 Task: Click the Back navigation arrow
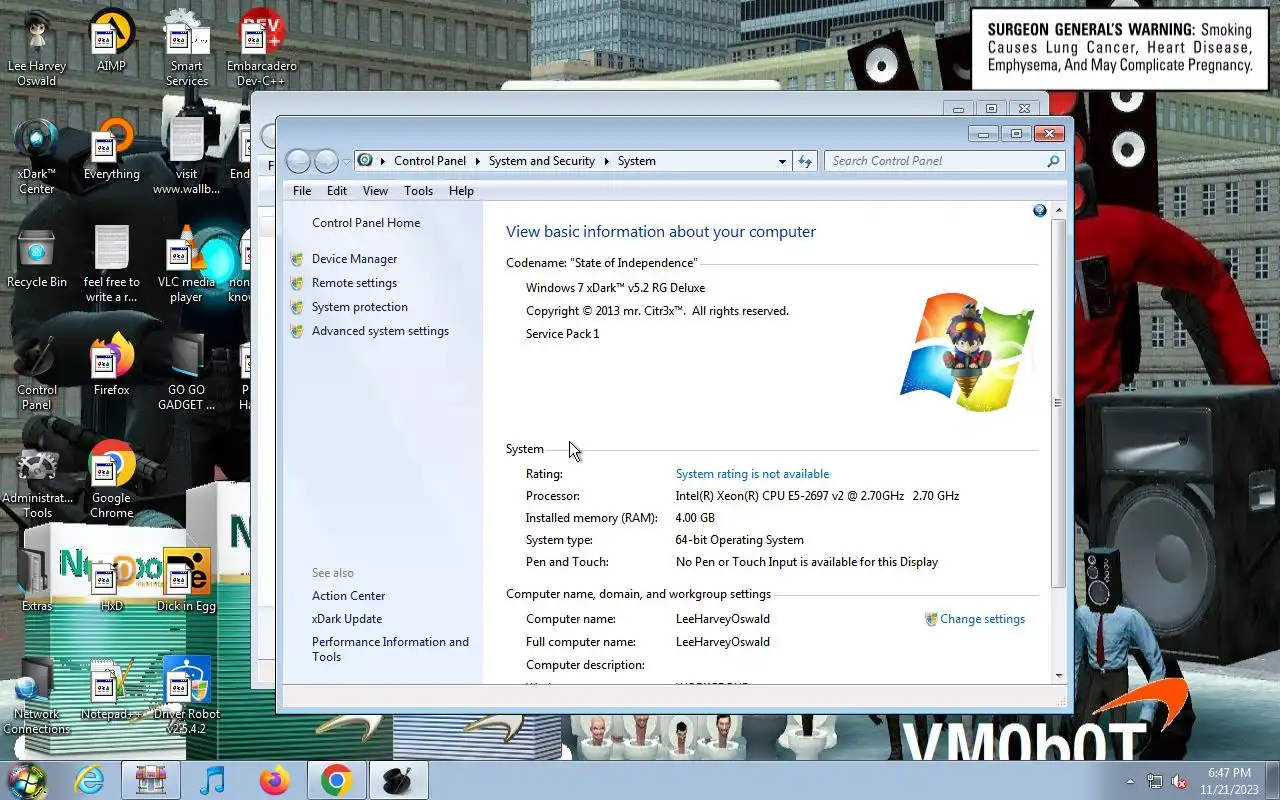pos(298,161)
